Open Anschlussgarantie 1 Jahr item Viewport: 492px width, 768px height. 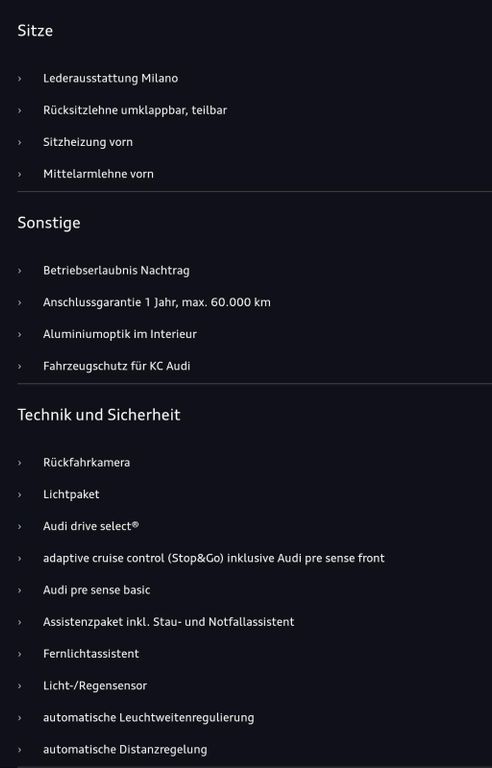pyautogui.click(x=157, y=302)
